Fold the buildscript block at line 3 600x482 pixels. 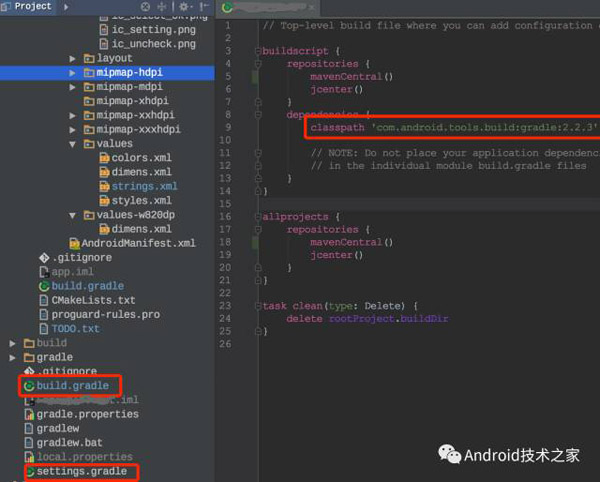(258, 51)
